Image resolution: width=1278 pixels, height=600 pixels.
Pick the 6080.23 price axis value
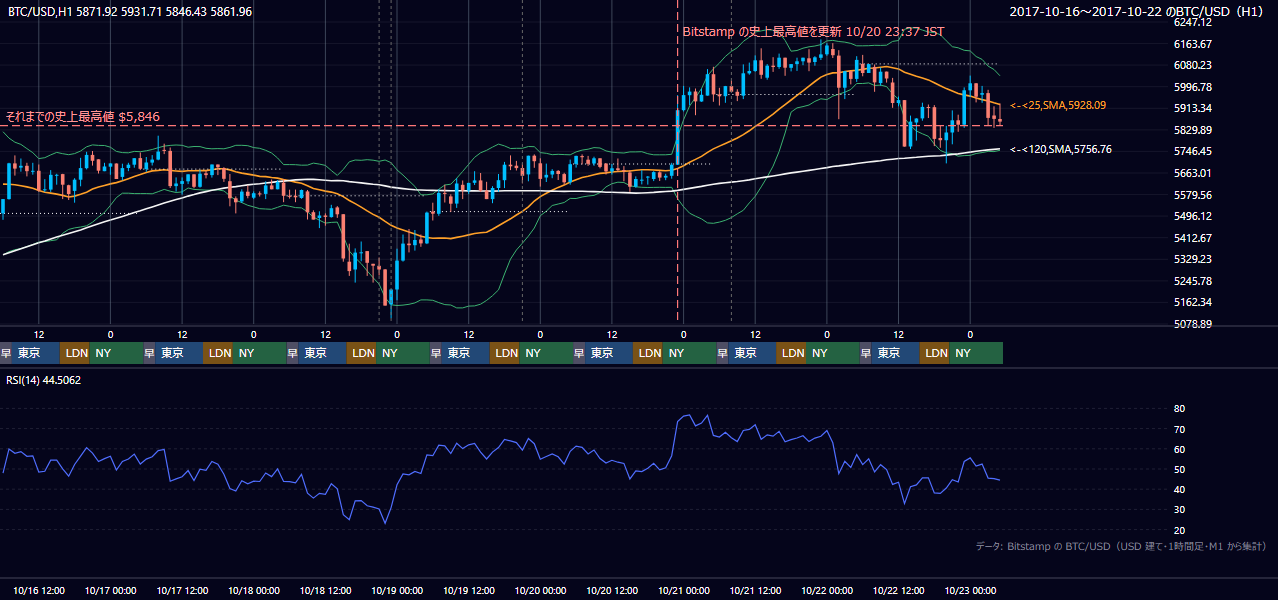coord(1193,65)
